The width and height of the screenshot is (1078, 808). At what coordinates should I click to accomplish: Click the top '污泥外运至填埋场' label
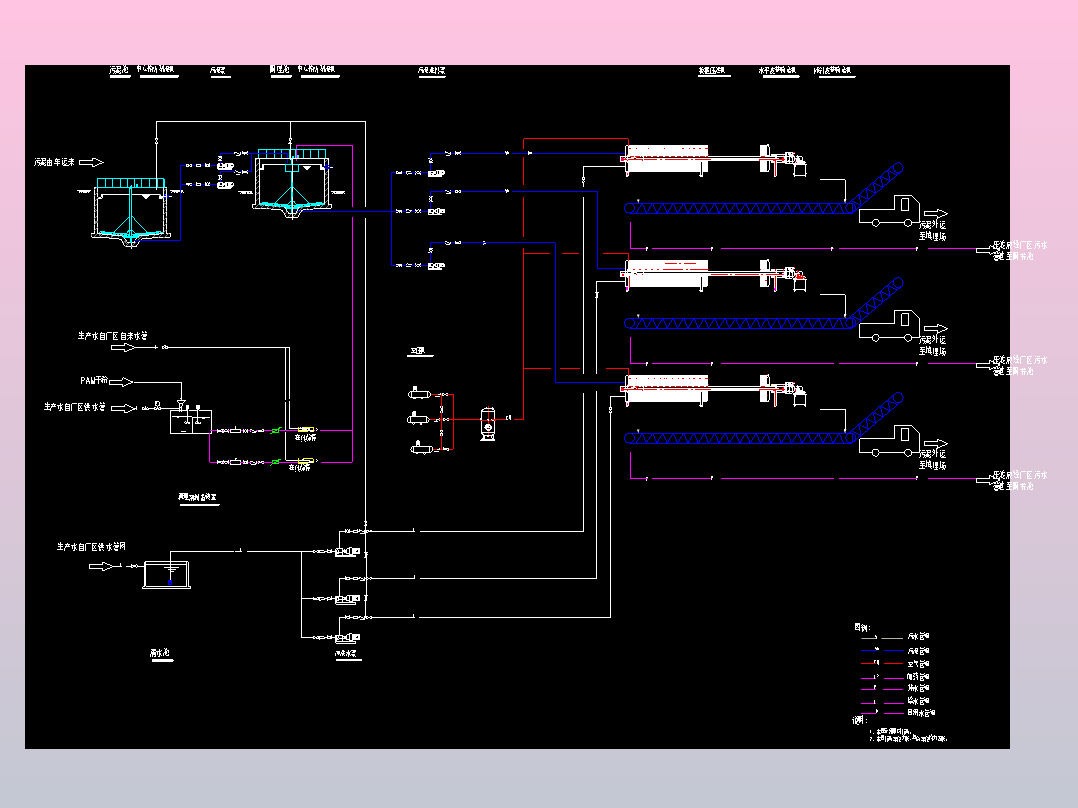coord(933,230)
